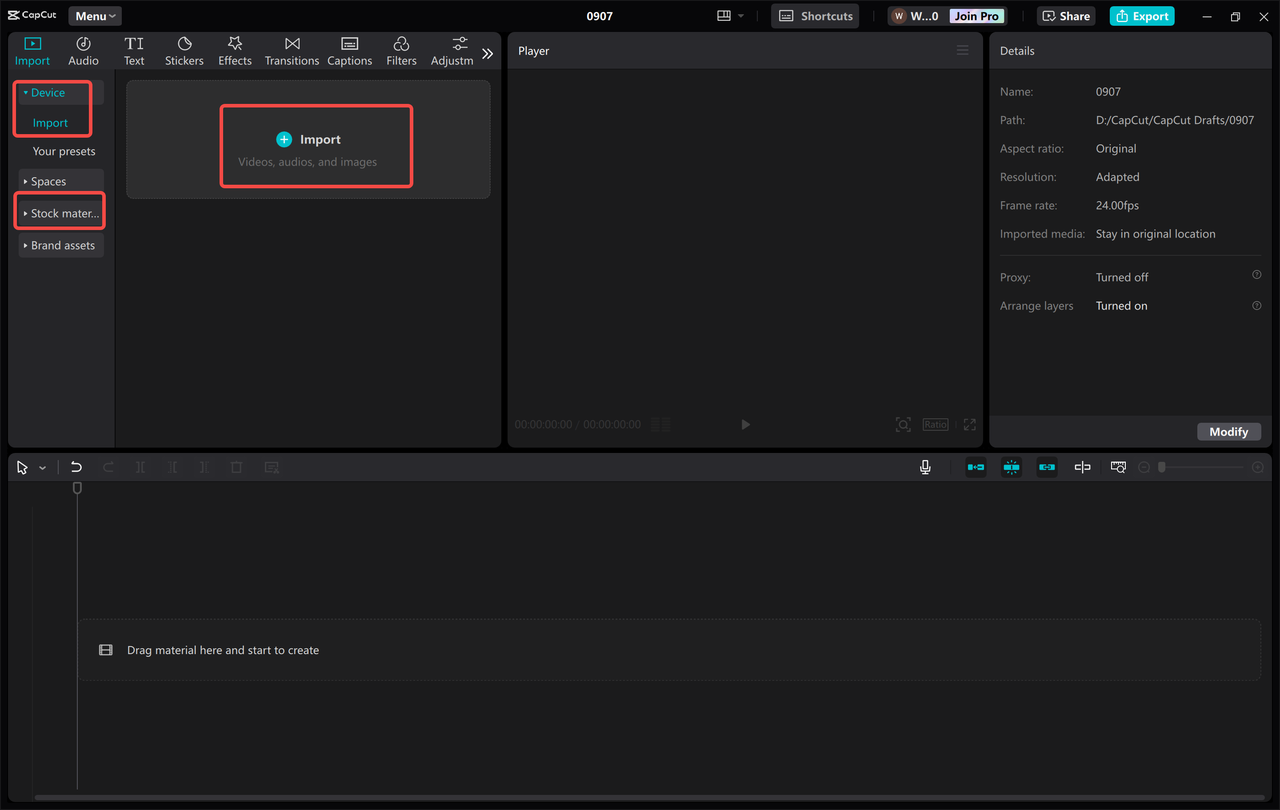1280x810 pixels.
Task: Click the Delete right trim icon
Action: click(204, 467)
